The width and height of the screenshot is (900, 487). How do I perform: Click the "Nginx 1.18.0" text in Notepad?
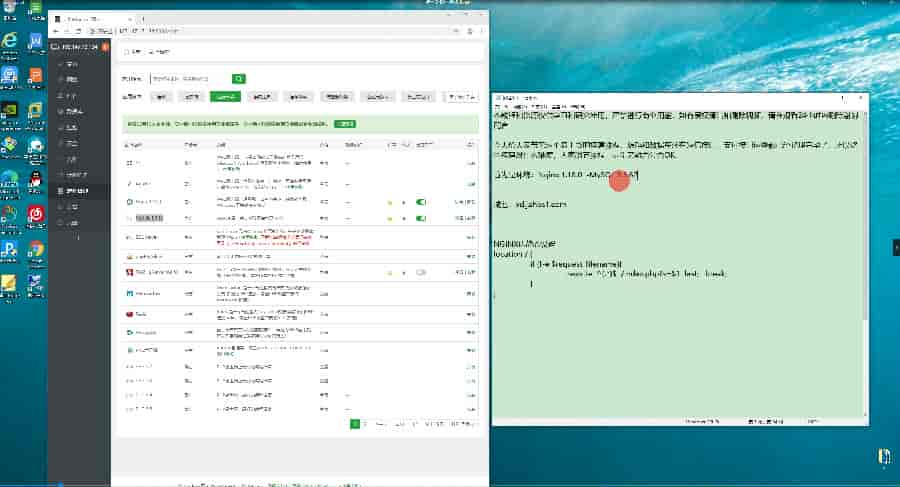coord(560,174)
